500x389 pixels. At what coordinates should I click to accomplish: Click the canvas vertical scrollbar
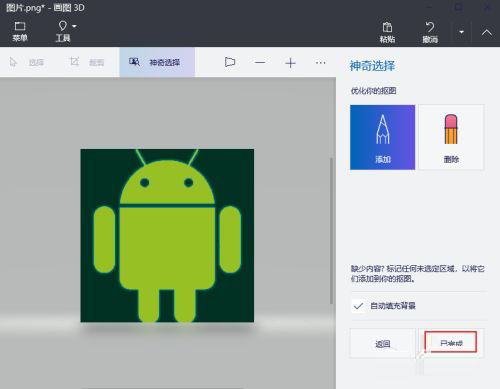[331, 230]
